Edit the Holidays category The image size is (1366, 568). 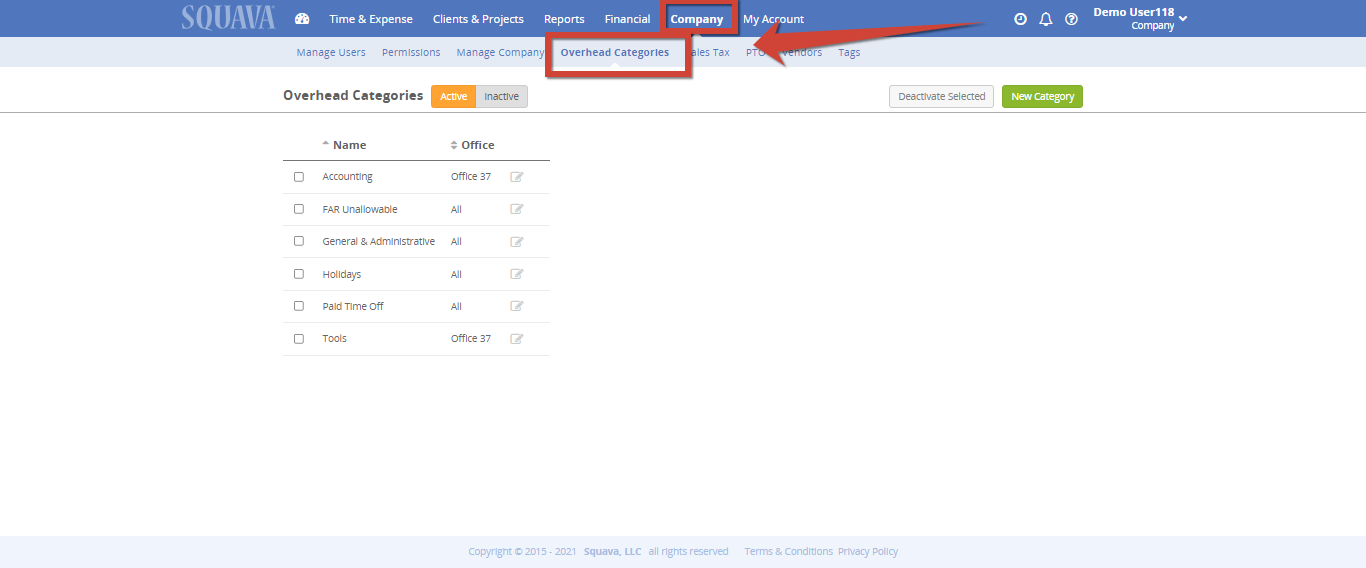point(517,274)
